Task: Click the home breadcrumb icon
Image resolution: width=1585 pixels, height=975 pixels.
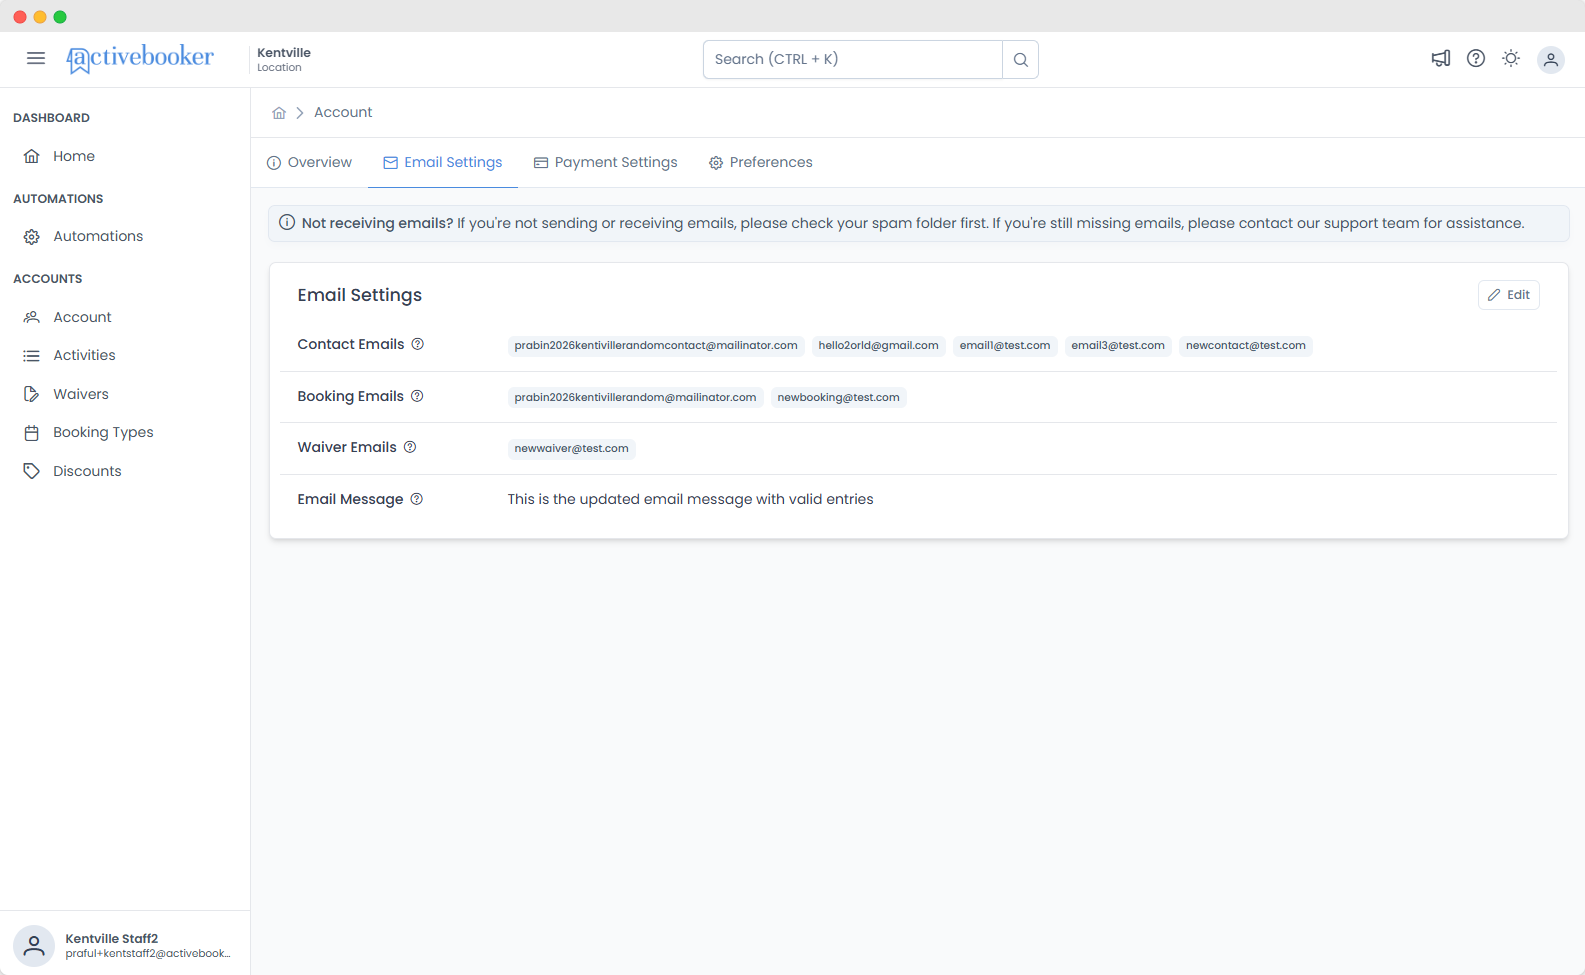Action: tap(279, 113)
